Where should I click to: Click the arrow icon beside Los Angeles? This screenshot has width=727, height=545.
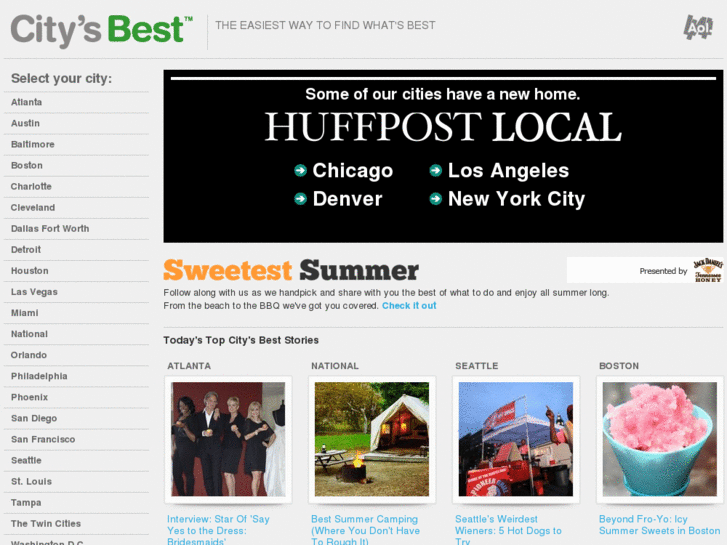pos(435,170)
